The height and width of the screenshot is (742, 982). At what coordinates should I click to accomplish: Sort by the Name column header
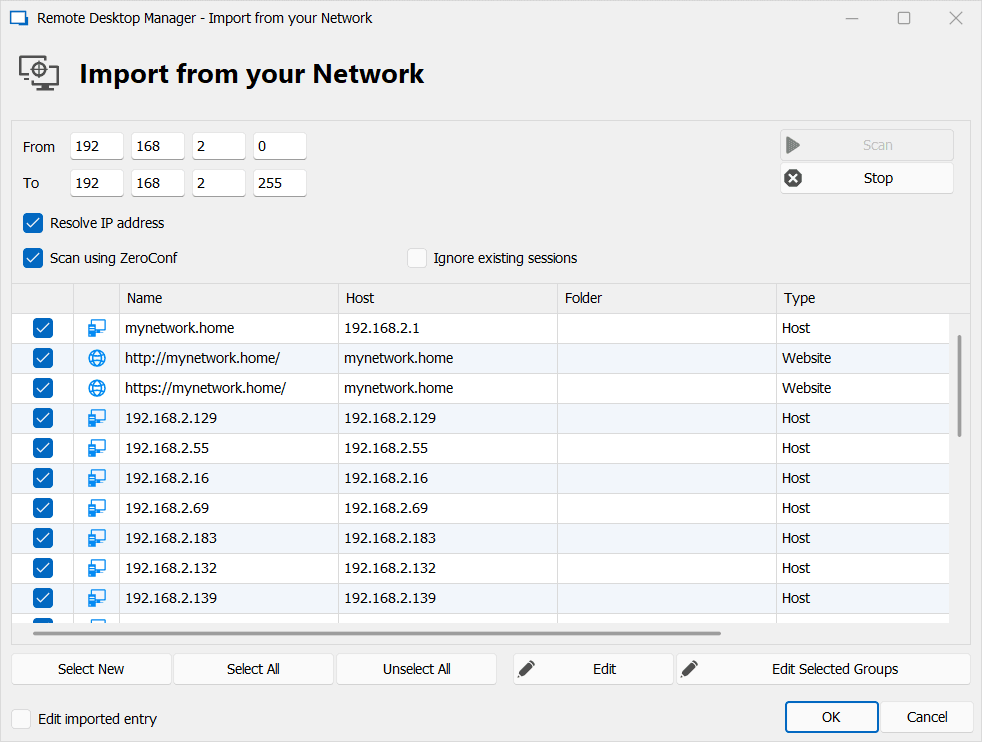229,299
